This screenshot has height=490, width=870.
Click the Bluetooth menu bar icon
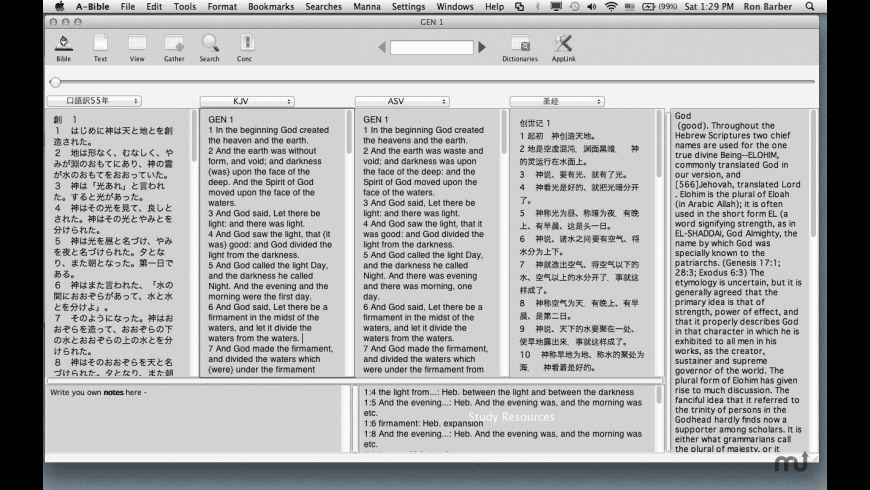click(x=537, y=7)
